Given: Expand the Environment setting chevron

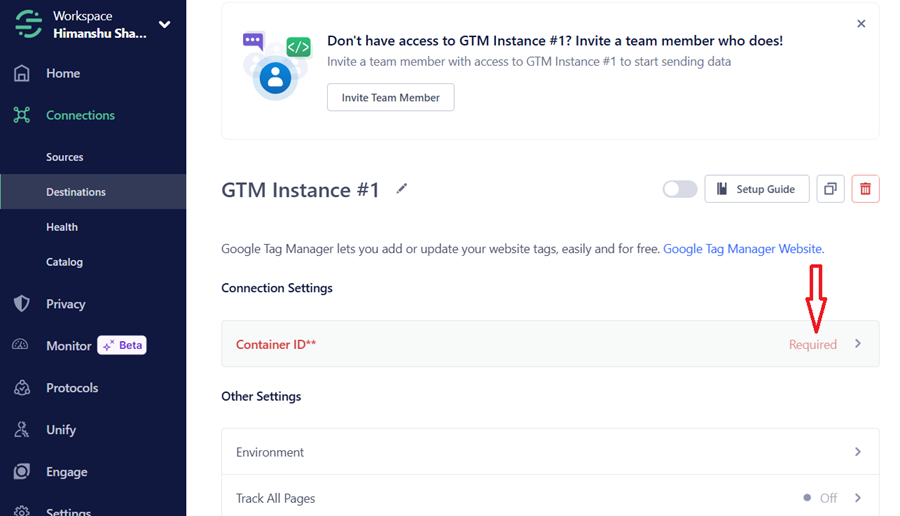Looking at the screenshot, I should pos(858,452).
